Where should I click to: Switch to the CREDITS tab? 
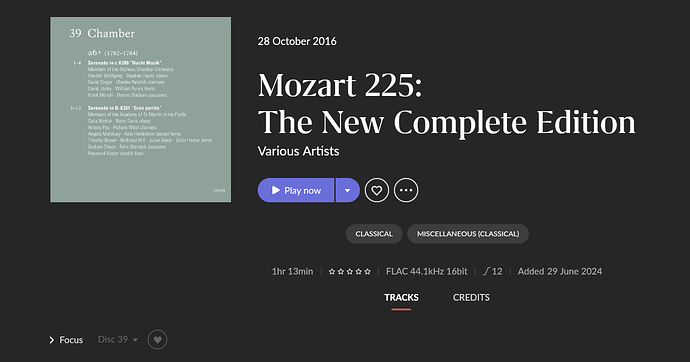tap(471, 298)
